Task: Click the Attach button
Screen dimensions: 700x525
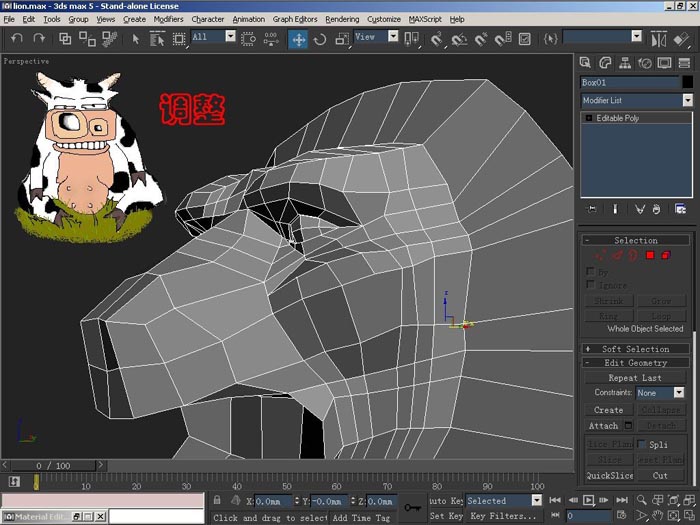Action: coord(604,426)
